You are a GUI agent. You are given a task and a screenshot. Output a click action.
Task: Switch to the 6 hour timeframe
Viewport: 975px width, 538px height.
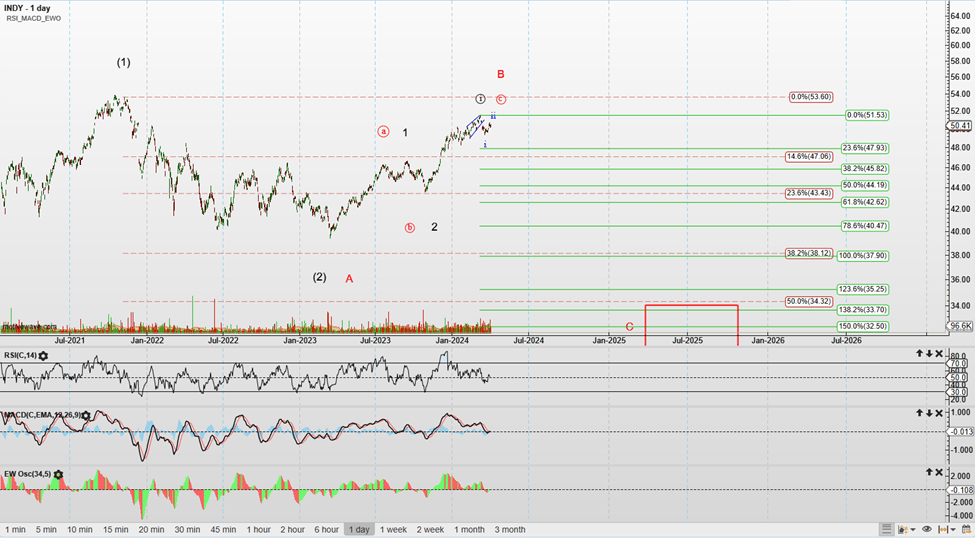326,529
